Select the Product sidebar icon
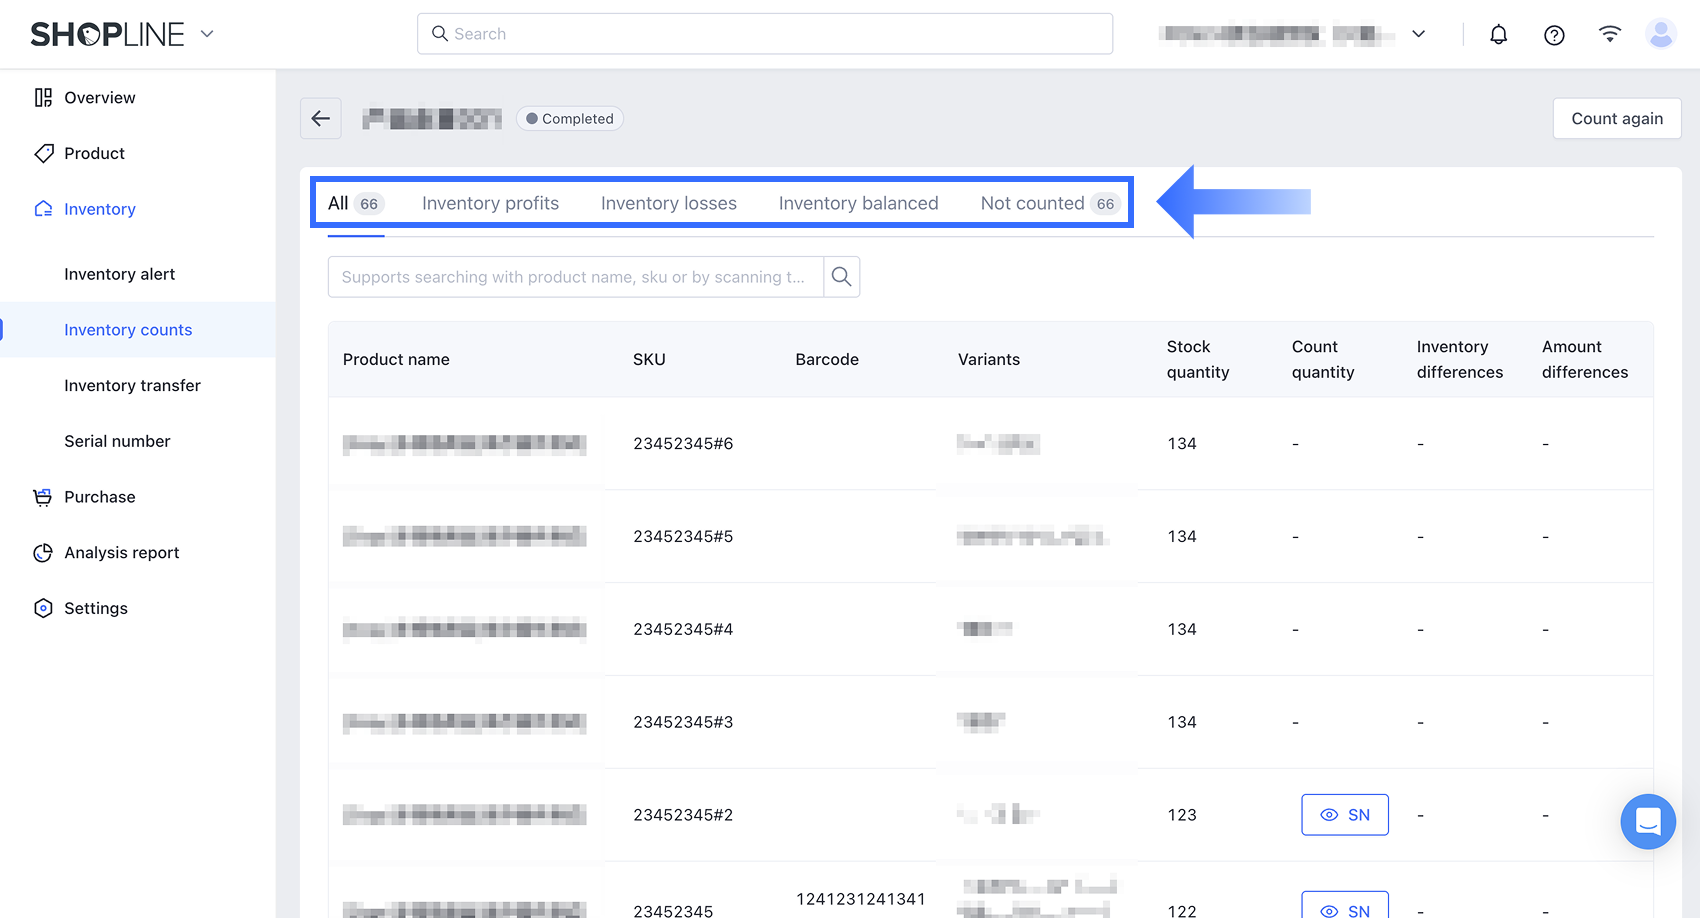The image size is (1700, 918). (42, 153)
